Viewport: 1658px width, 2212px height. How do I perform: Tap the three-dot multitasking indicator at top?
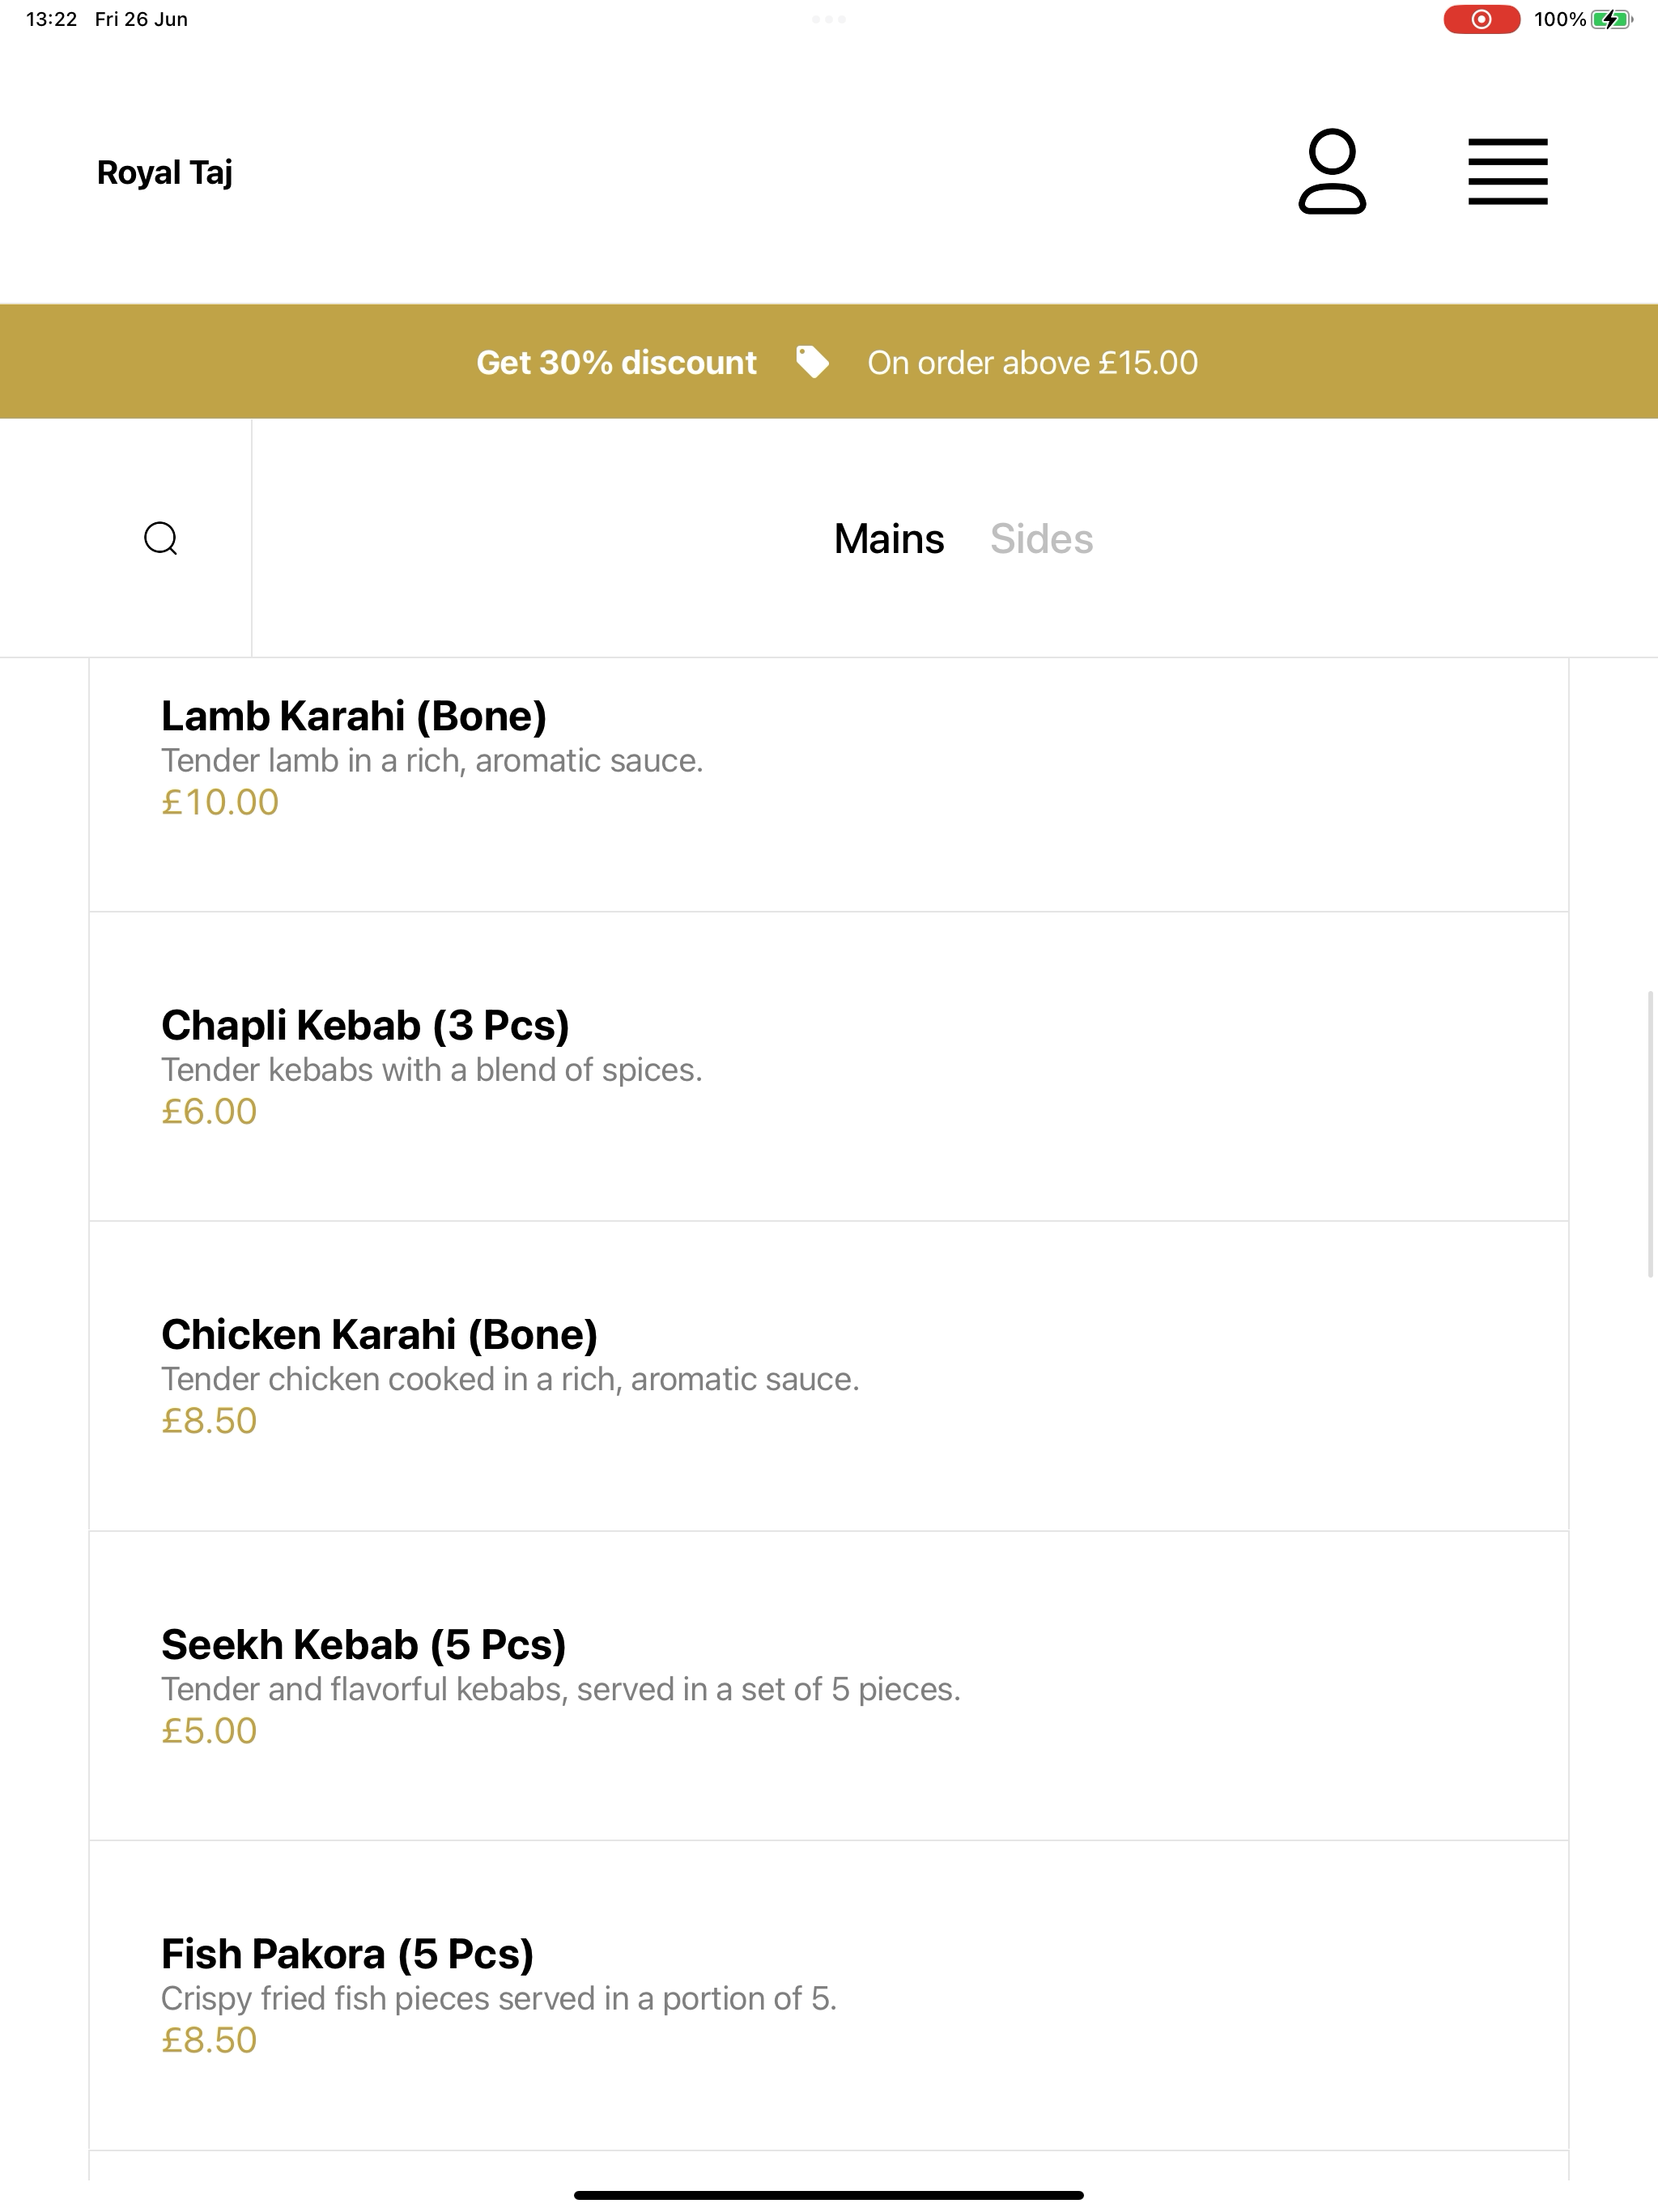[828, 19]
